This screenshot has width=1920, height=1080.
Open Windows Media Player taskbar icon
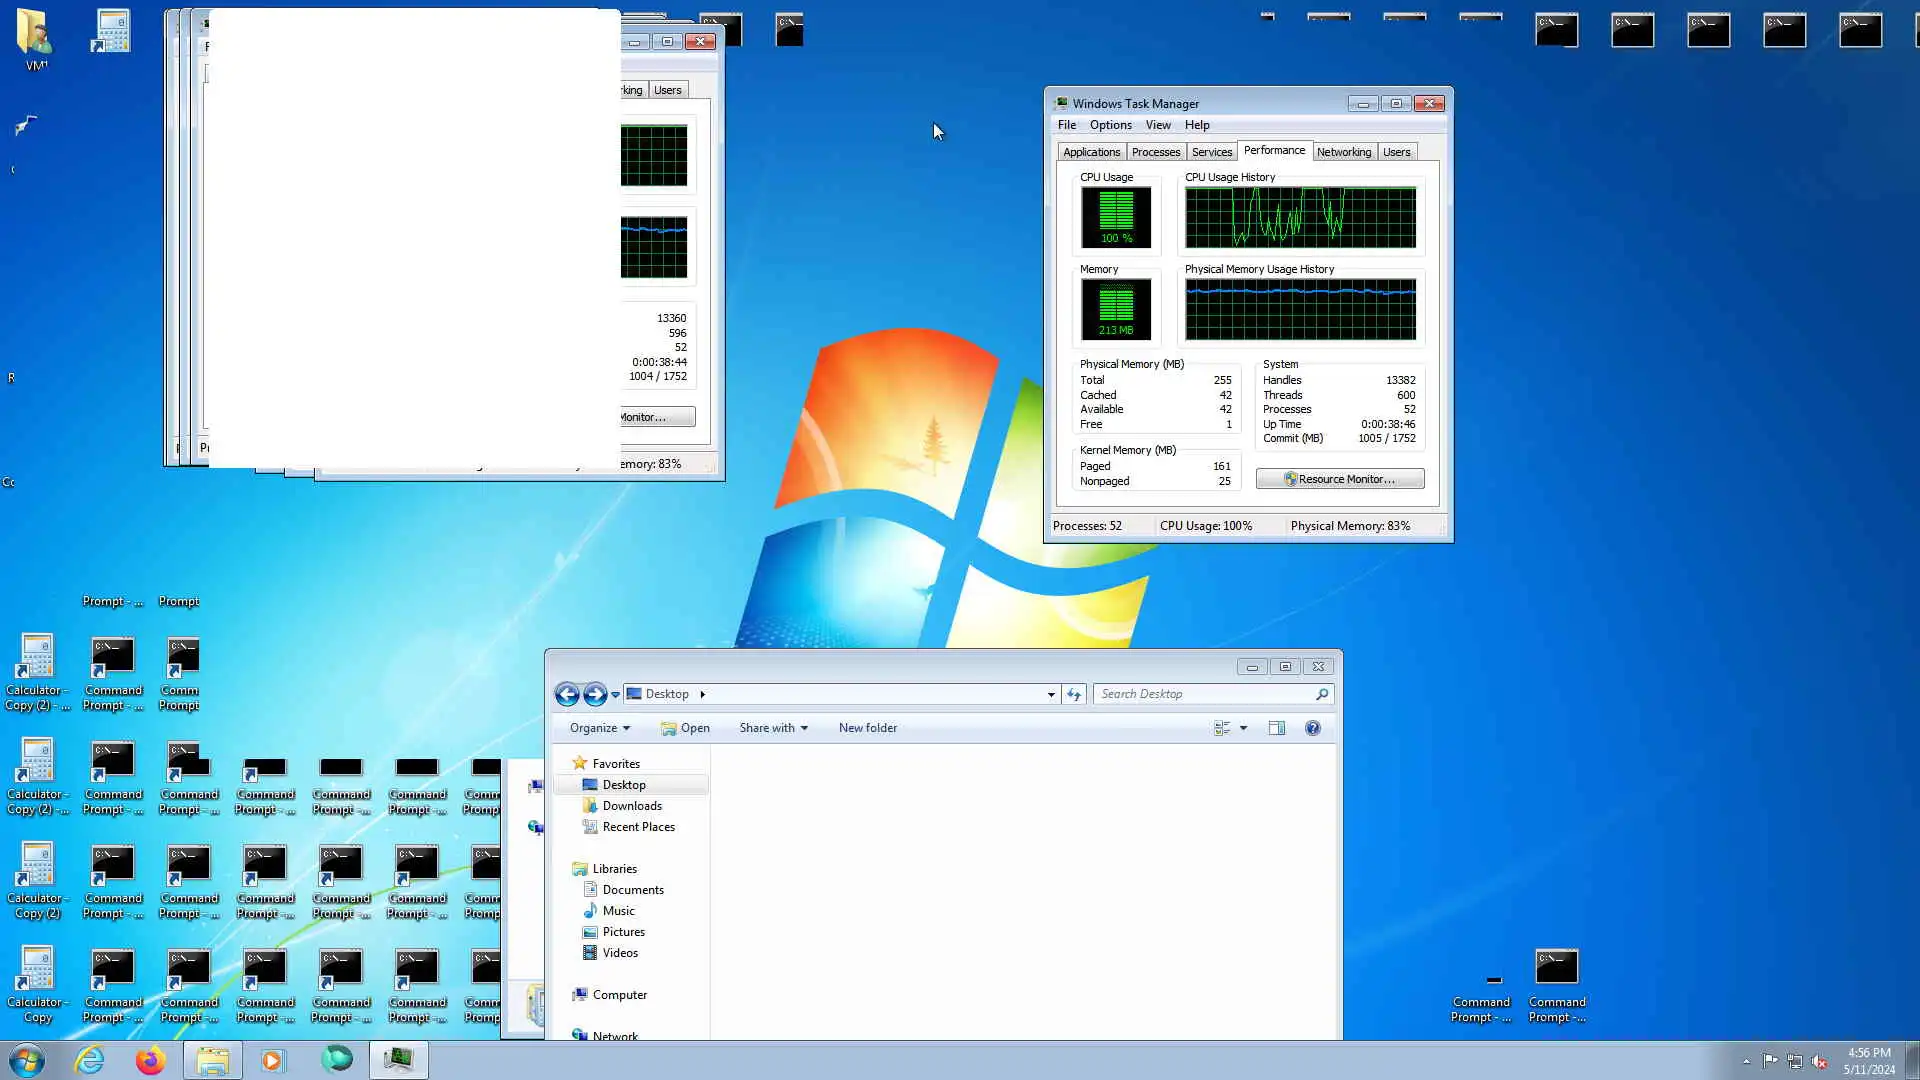point(272,1060)
